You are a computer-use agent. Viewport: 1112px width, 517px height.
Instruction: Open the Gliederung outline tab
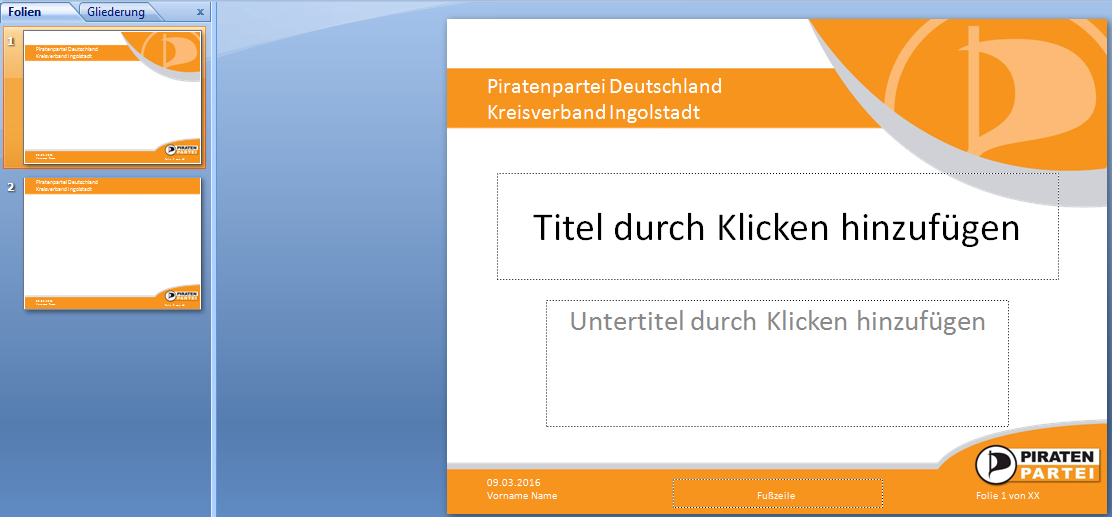116,12
